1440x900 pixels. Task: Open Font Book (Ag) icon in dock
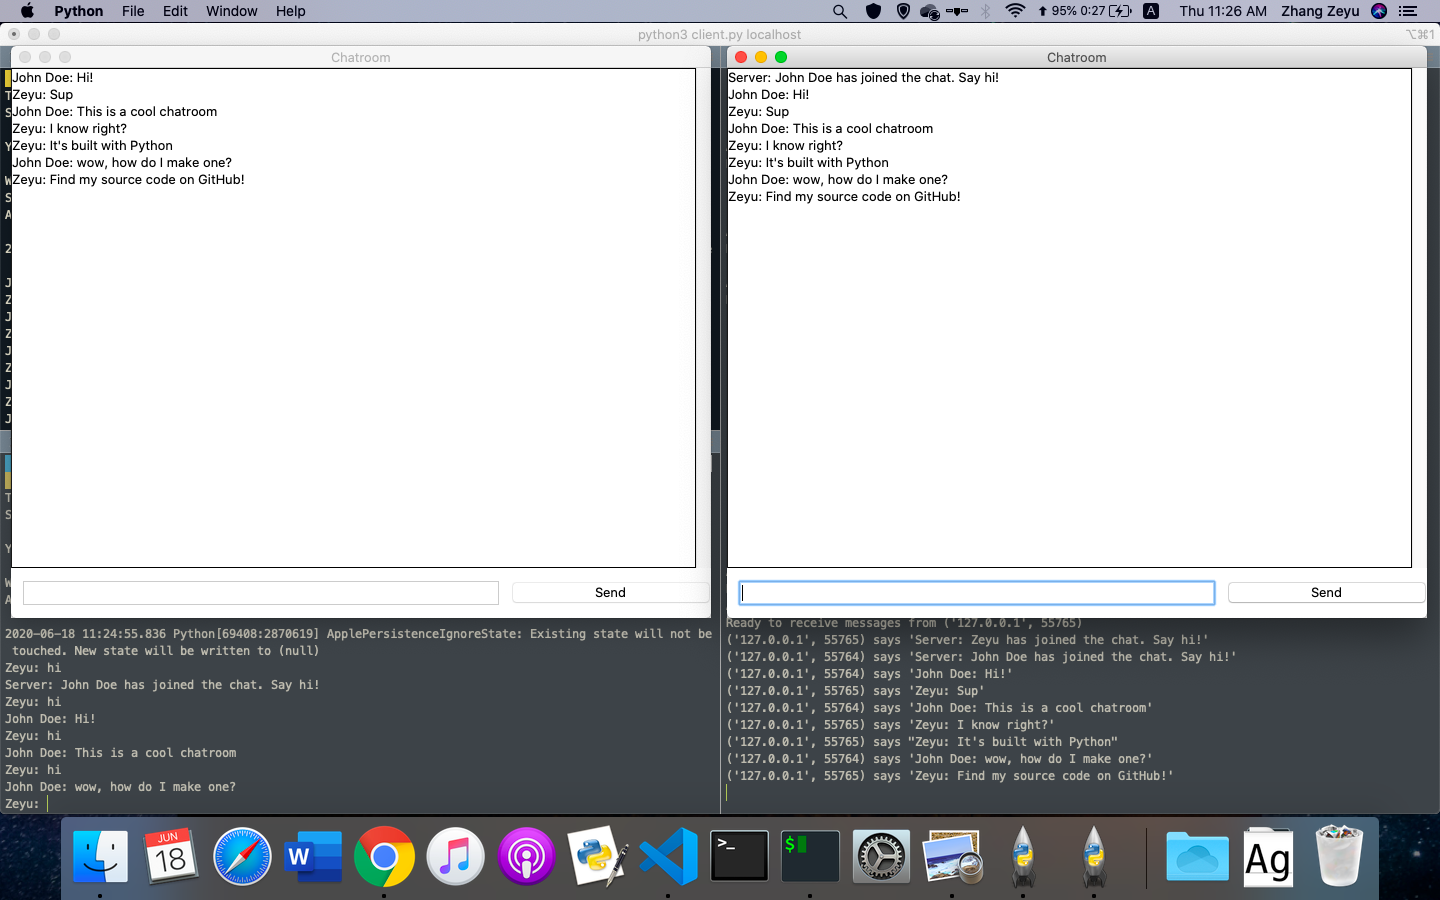point(1268,856)
